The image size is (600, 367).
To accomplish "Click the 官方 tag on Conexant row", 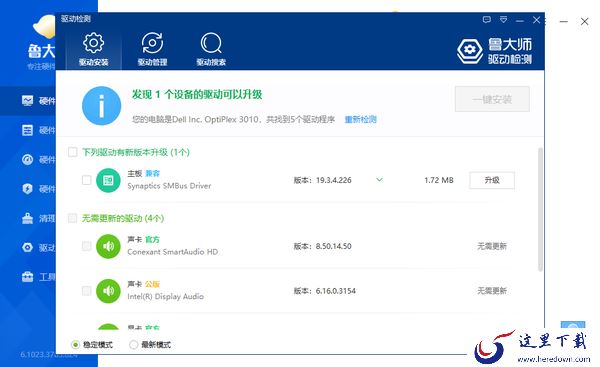I will [x=152, y=240].
